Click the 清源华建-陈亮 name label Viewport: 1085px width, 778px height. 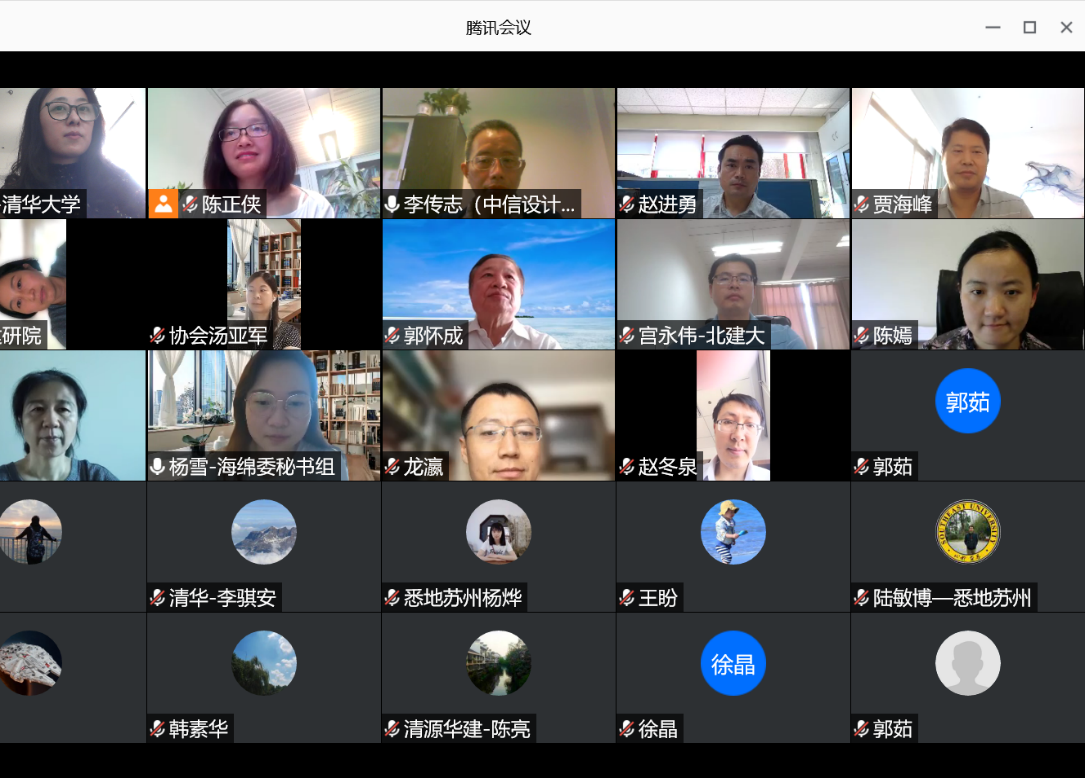tap(467, 729)
